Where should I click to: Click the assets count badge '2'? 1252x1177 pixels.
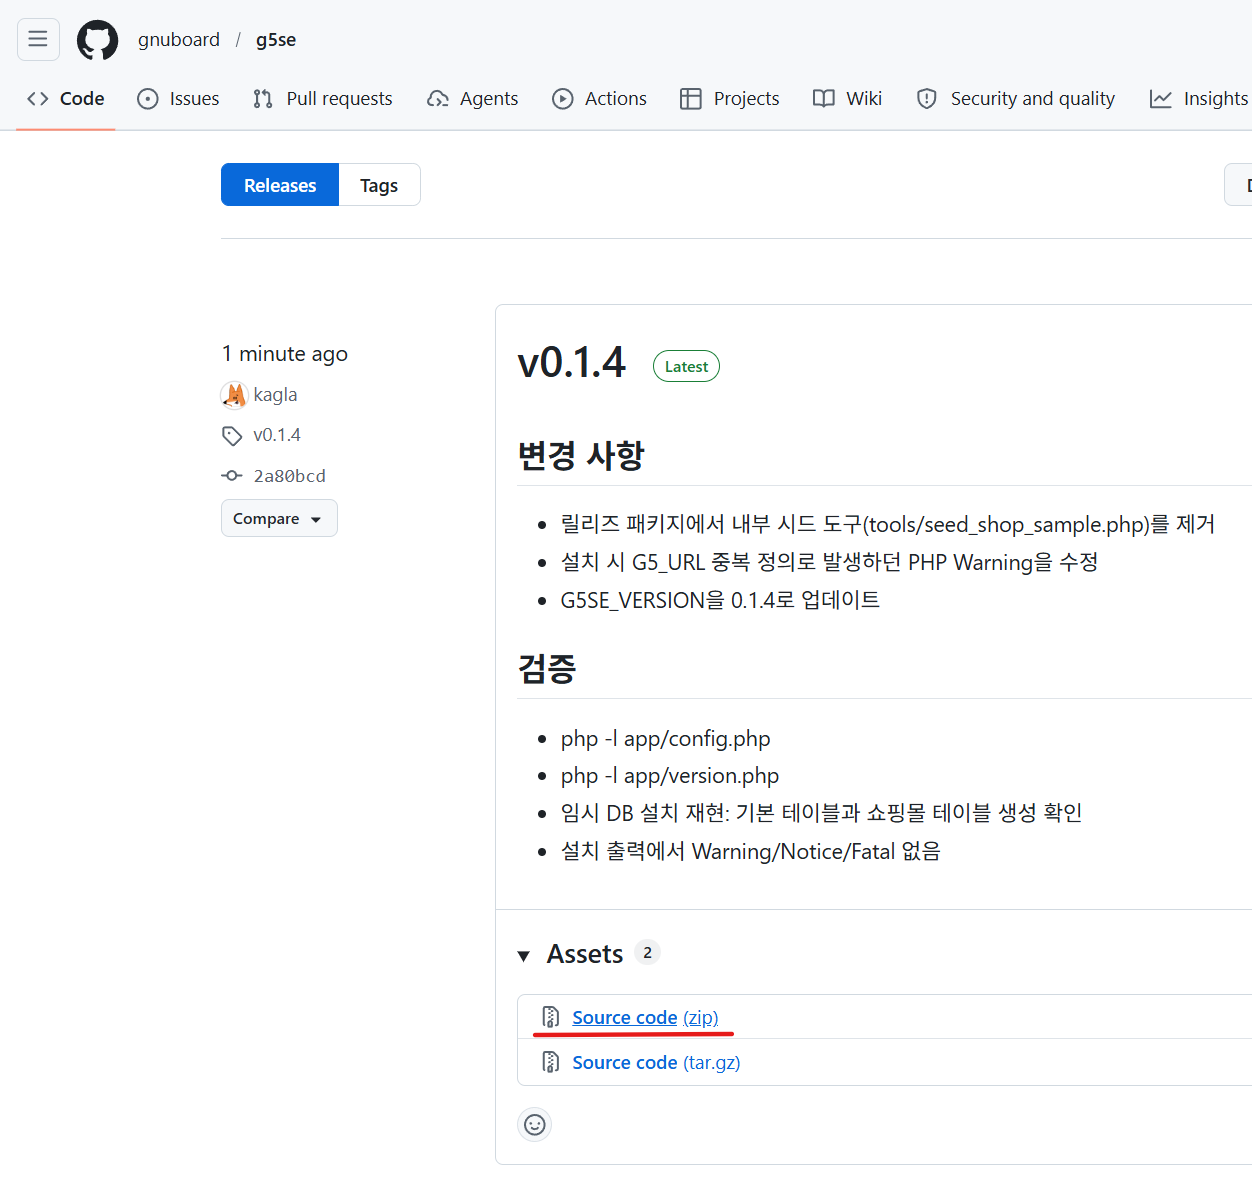pyautogui.click(x=648, y=953)
